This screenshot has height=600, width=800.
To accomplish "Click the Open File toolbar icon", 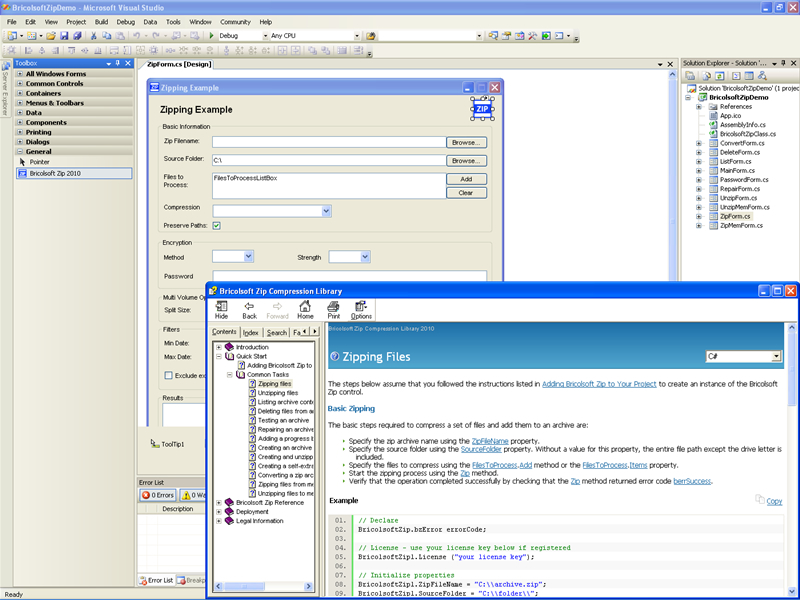I will coord(51,36).
